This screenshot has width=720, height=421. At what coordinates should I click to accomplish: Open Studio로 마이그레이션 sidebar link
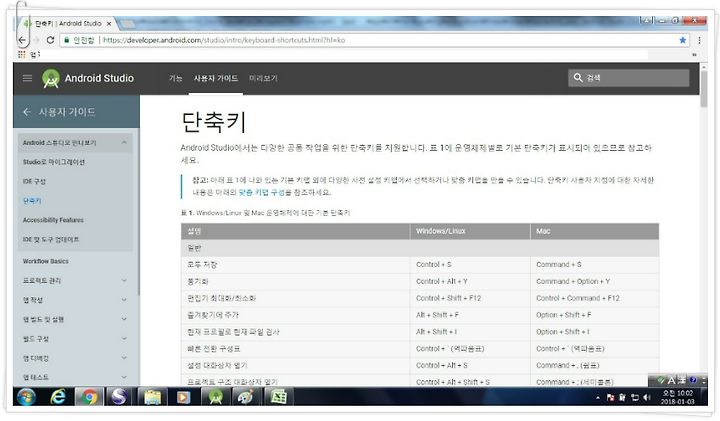click(54, 162)
